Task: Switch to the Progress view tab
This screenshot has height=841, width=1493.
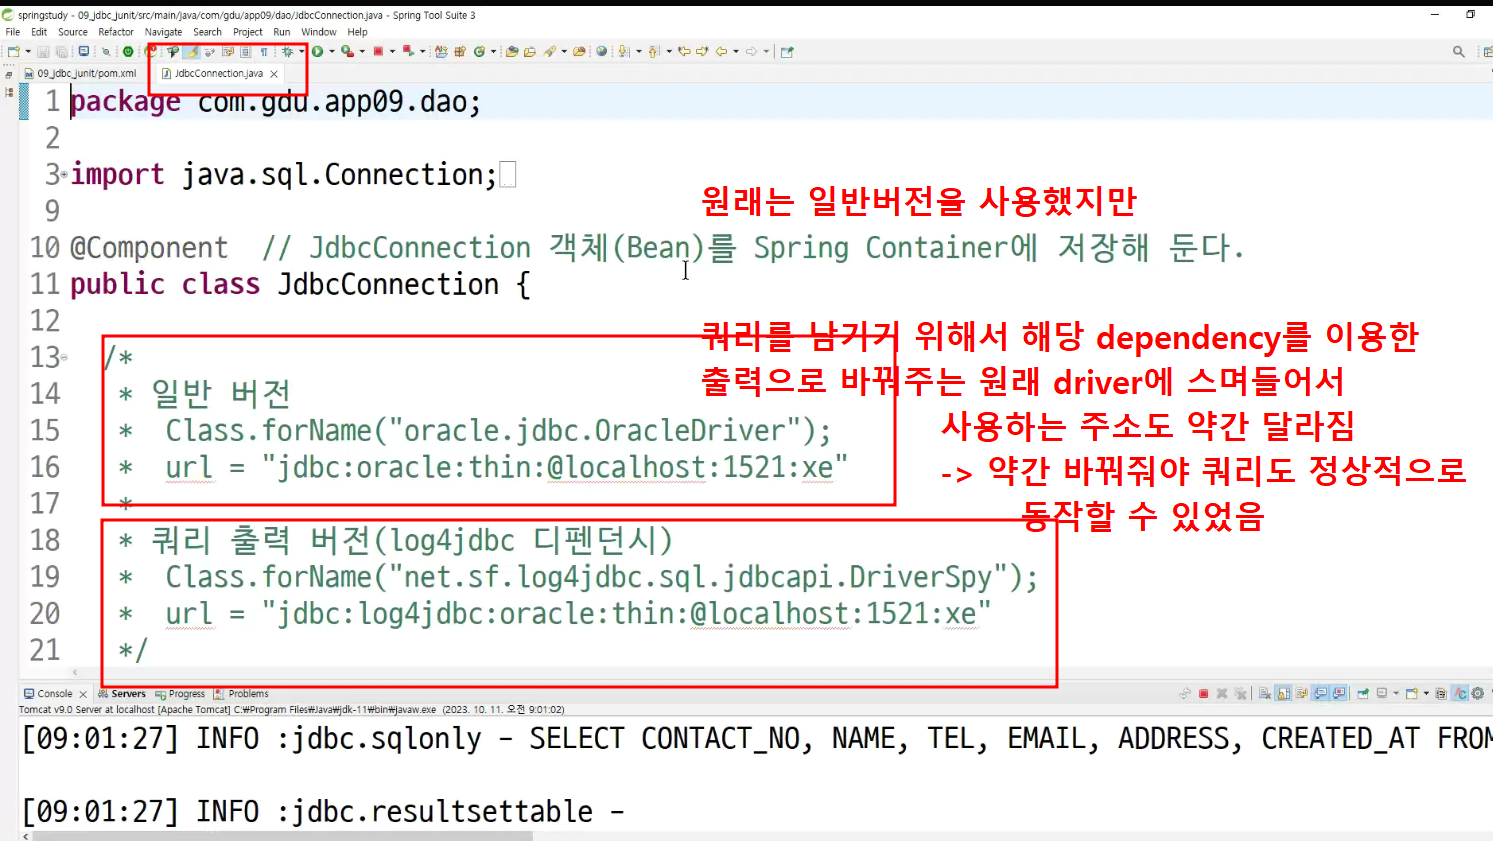Action: (180, 694)
